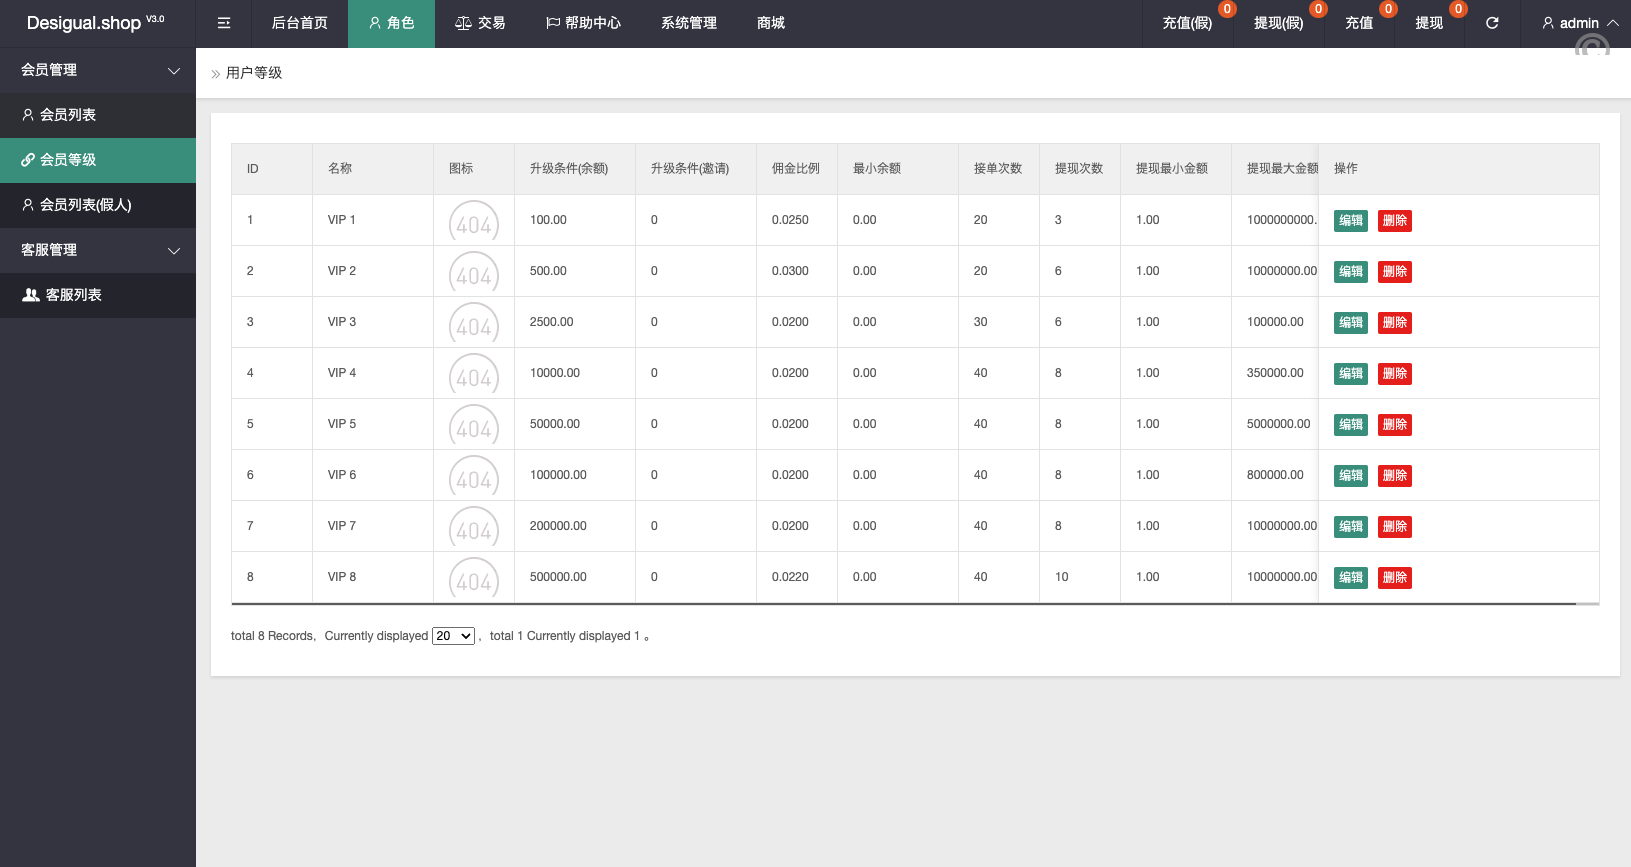The width and height of the screenshot is (1631, 867).
Task: Select 会员列表(假人) in the sidebar
Action: click(85, 205)
